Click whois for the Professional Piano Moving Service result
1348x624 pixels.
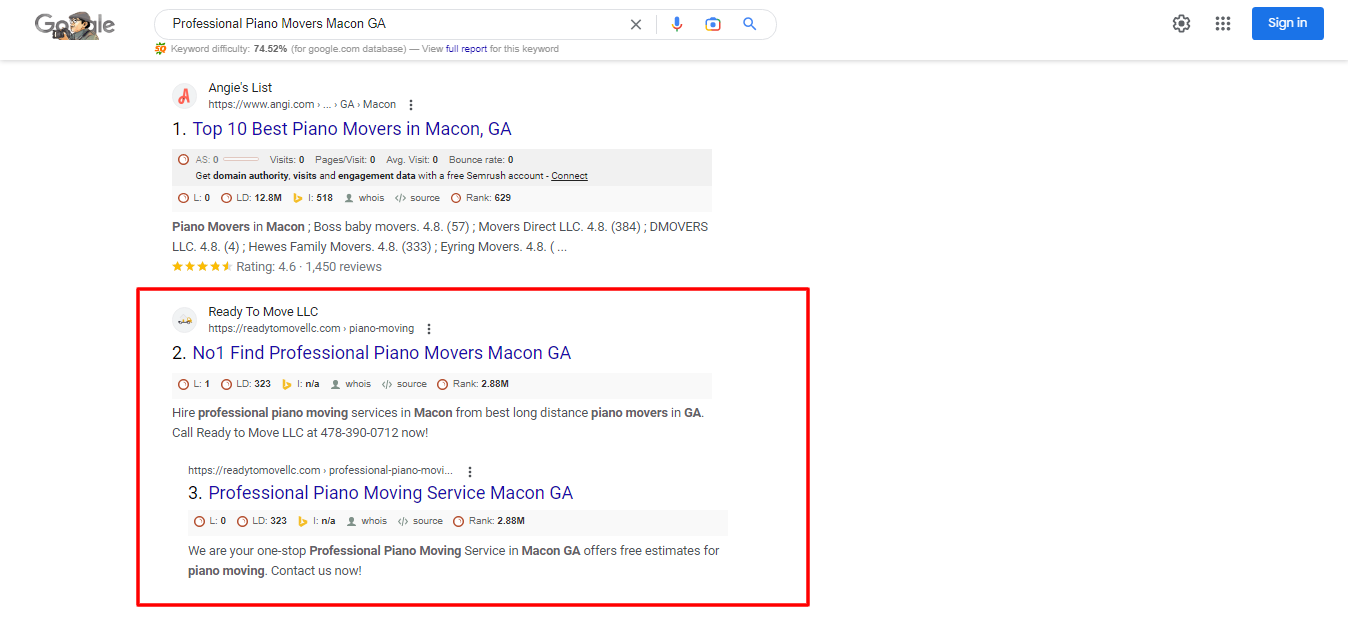point(366,521)
